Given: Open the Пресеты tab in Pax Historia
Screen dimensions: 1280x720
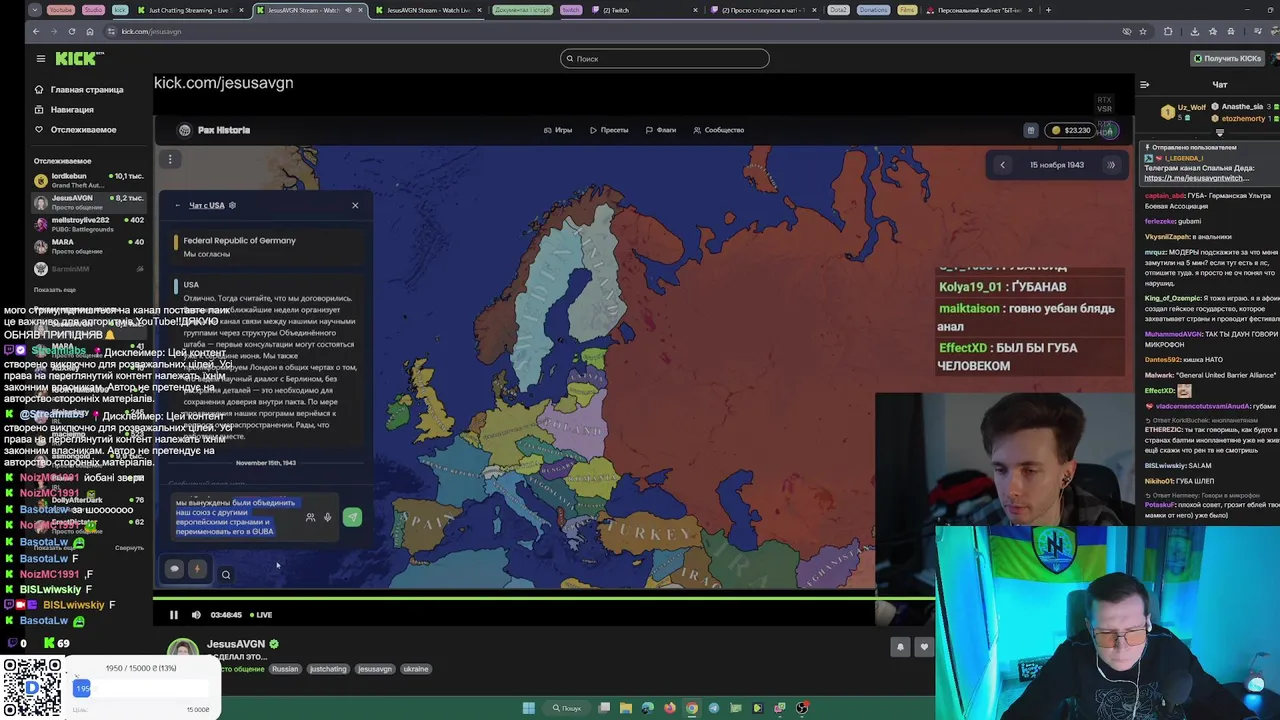Looking at the screenshot, I should coord(609,130).
